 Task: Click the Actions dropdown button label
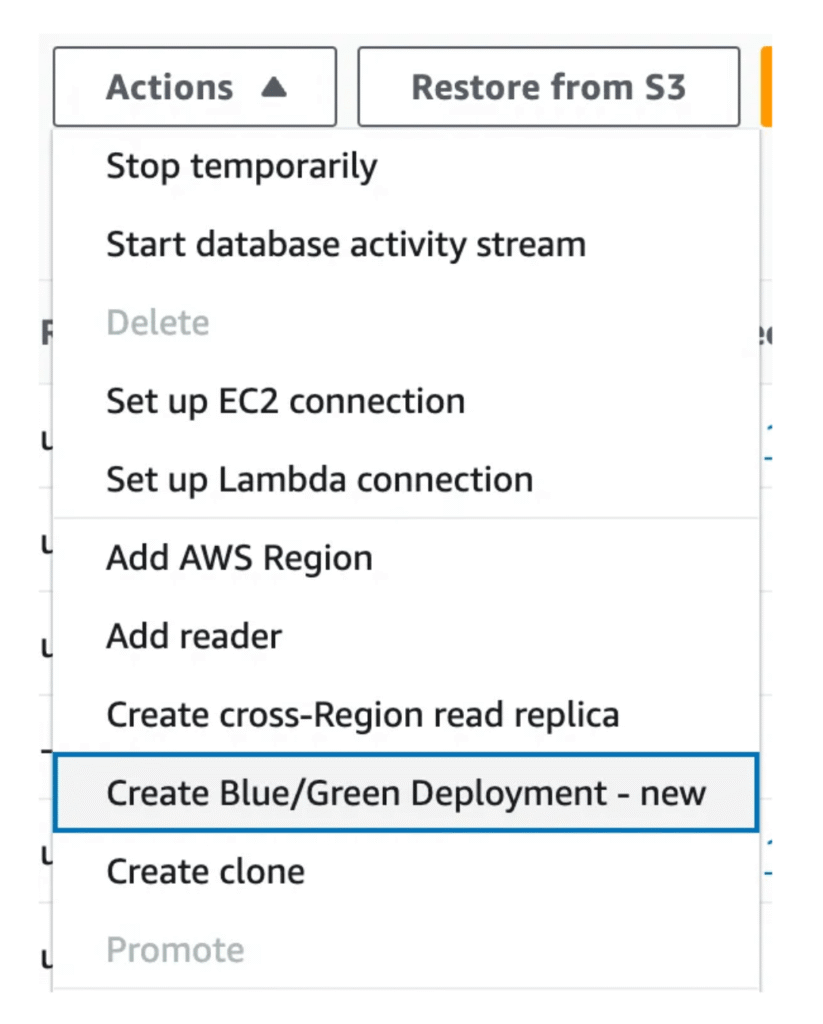click(x=169, y=88)
